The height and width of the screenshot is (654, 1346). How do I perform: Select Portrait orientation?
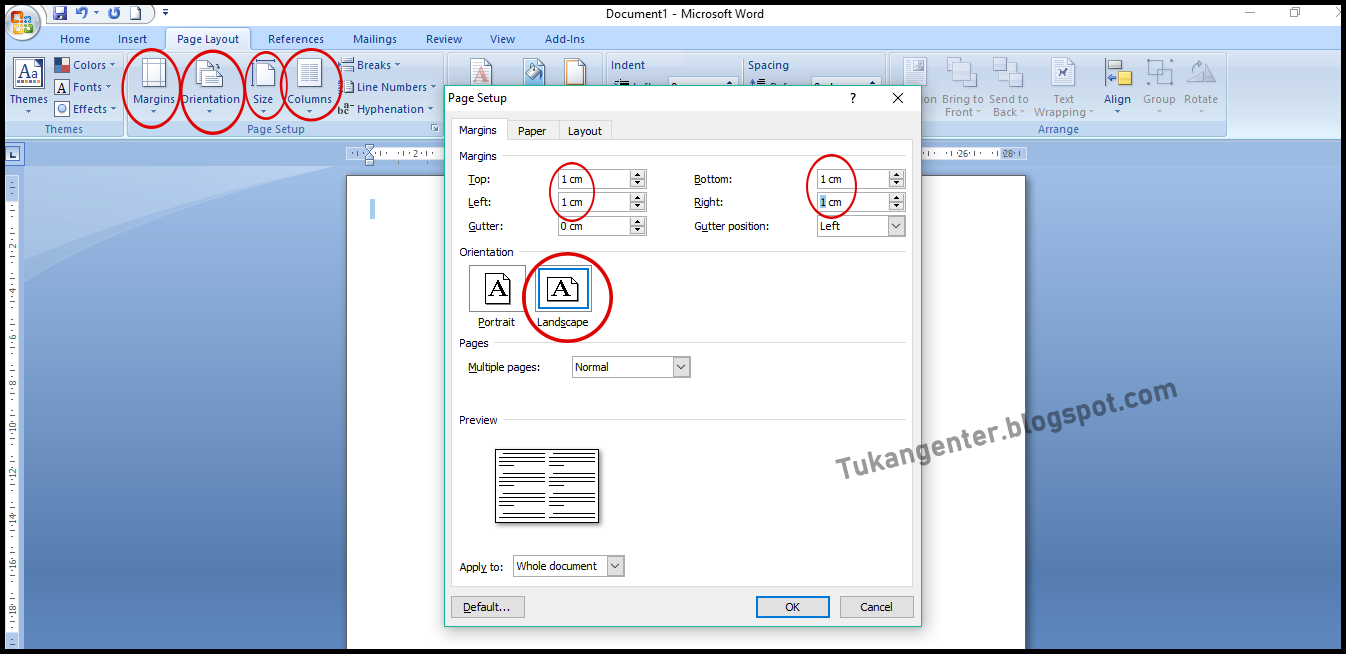497,297
